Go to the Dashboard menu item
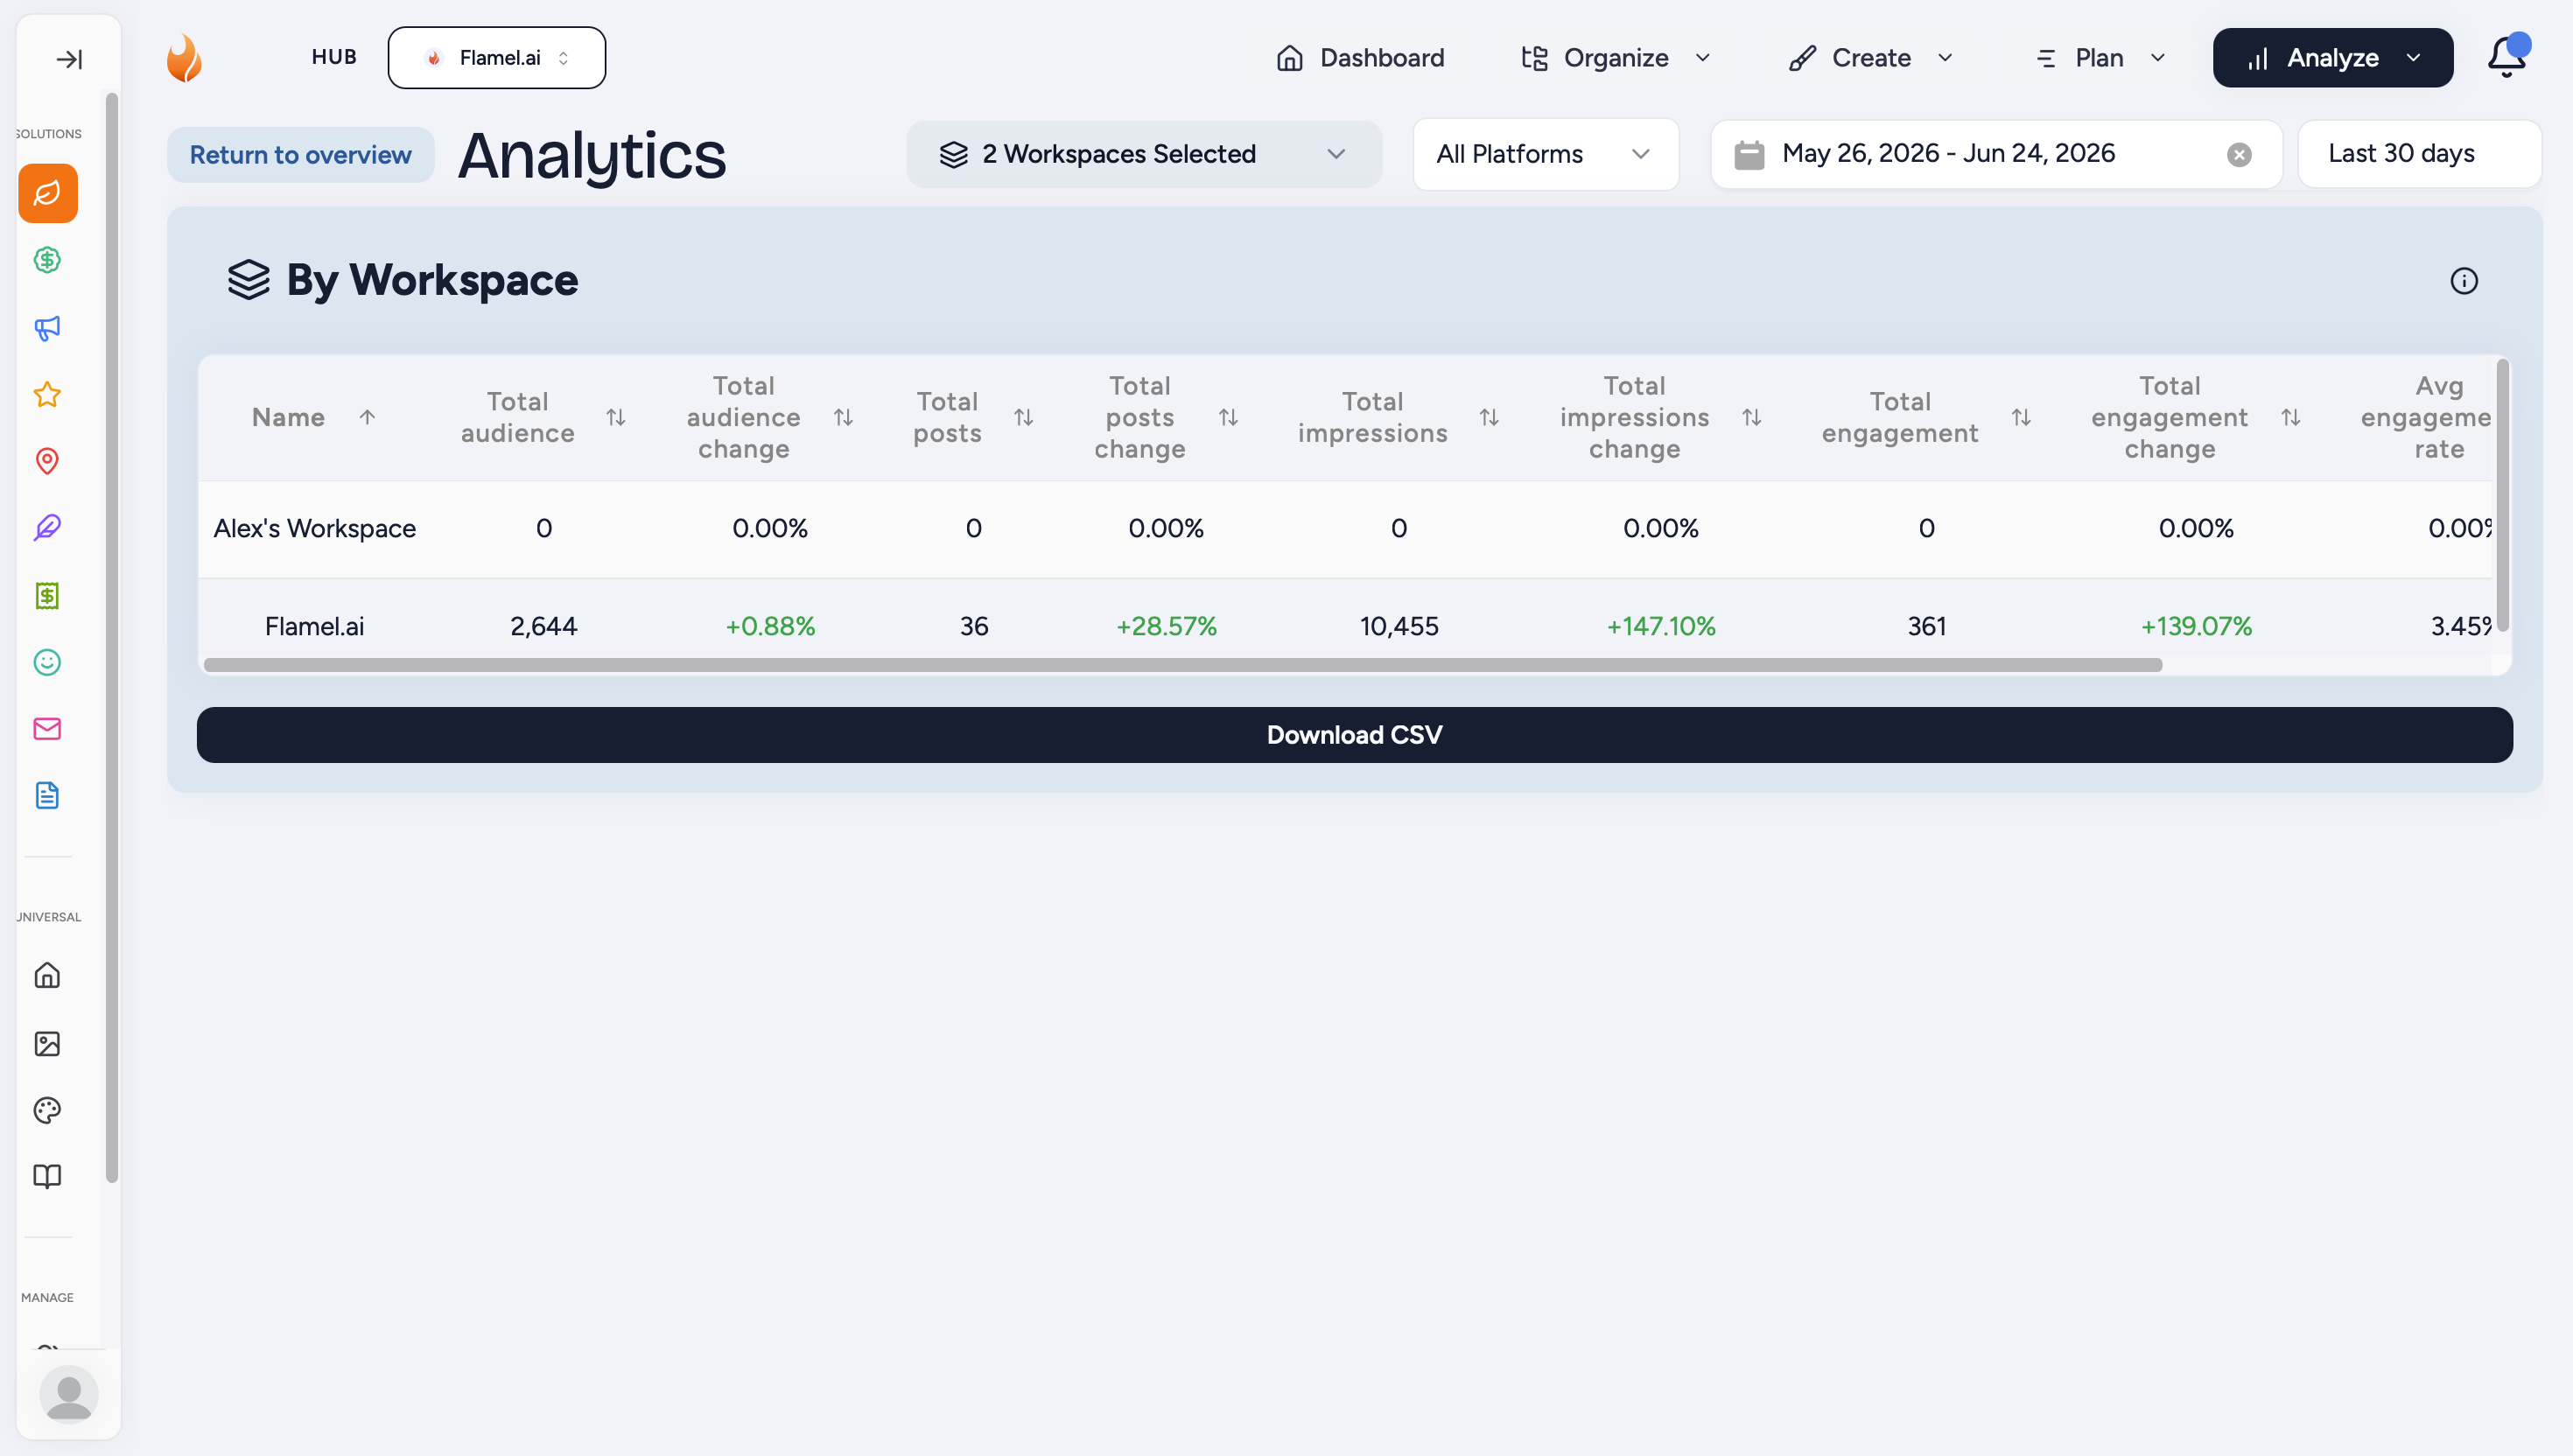 1360,58
